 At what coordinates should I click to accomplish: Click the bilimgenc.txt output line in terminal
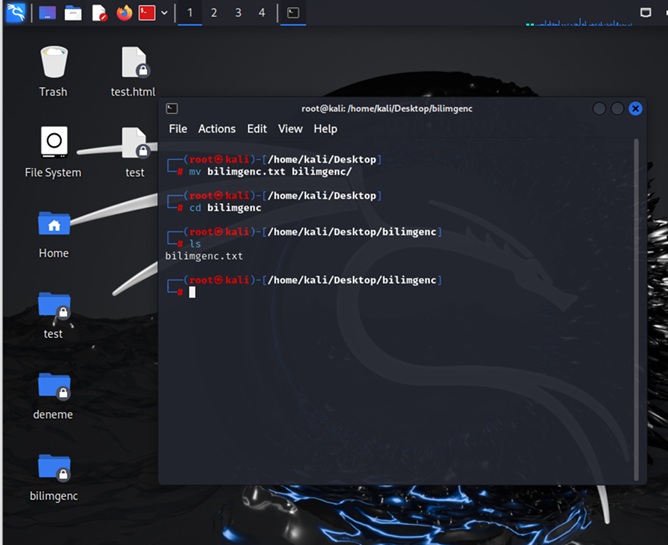coord(204,256)
